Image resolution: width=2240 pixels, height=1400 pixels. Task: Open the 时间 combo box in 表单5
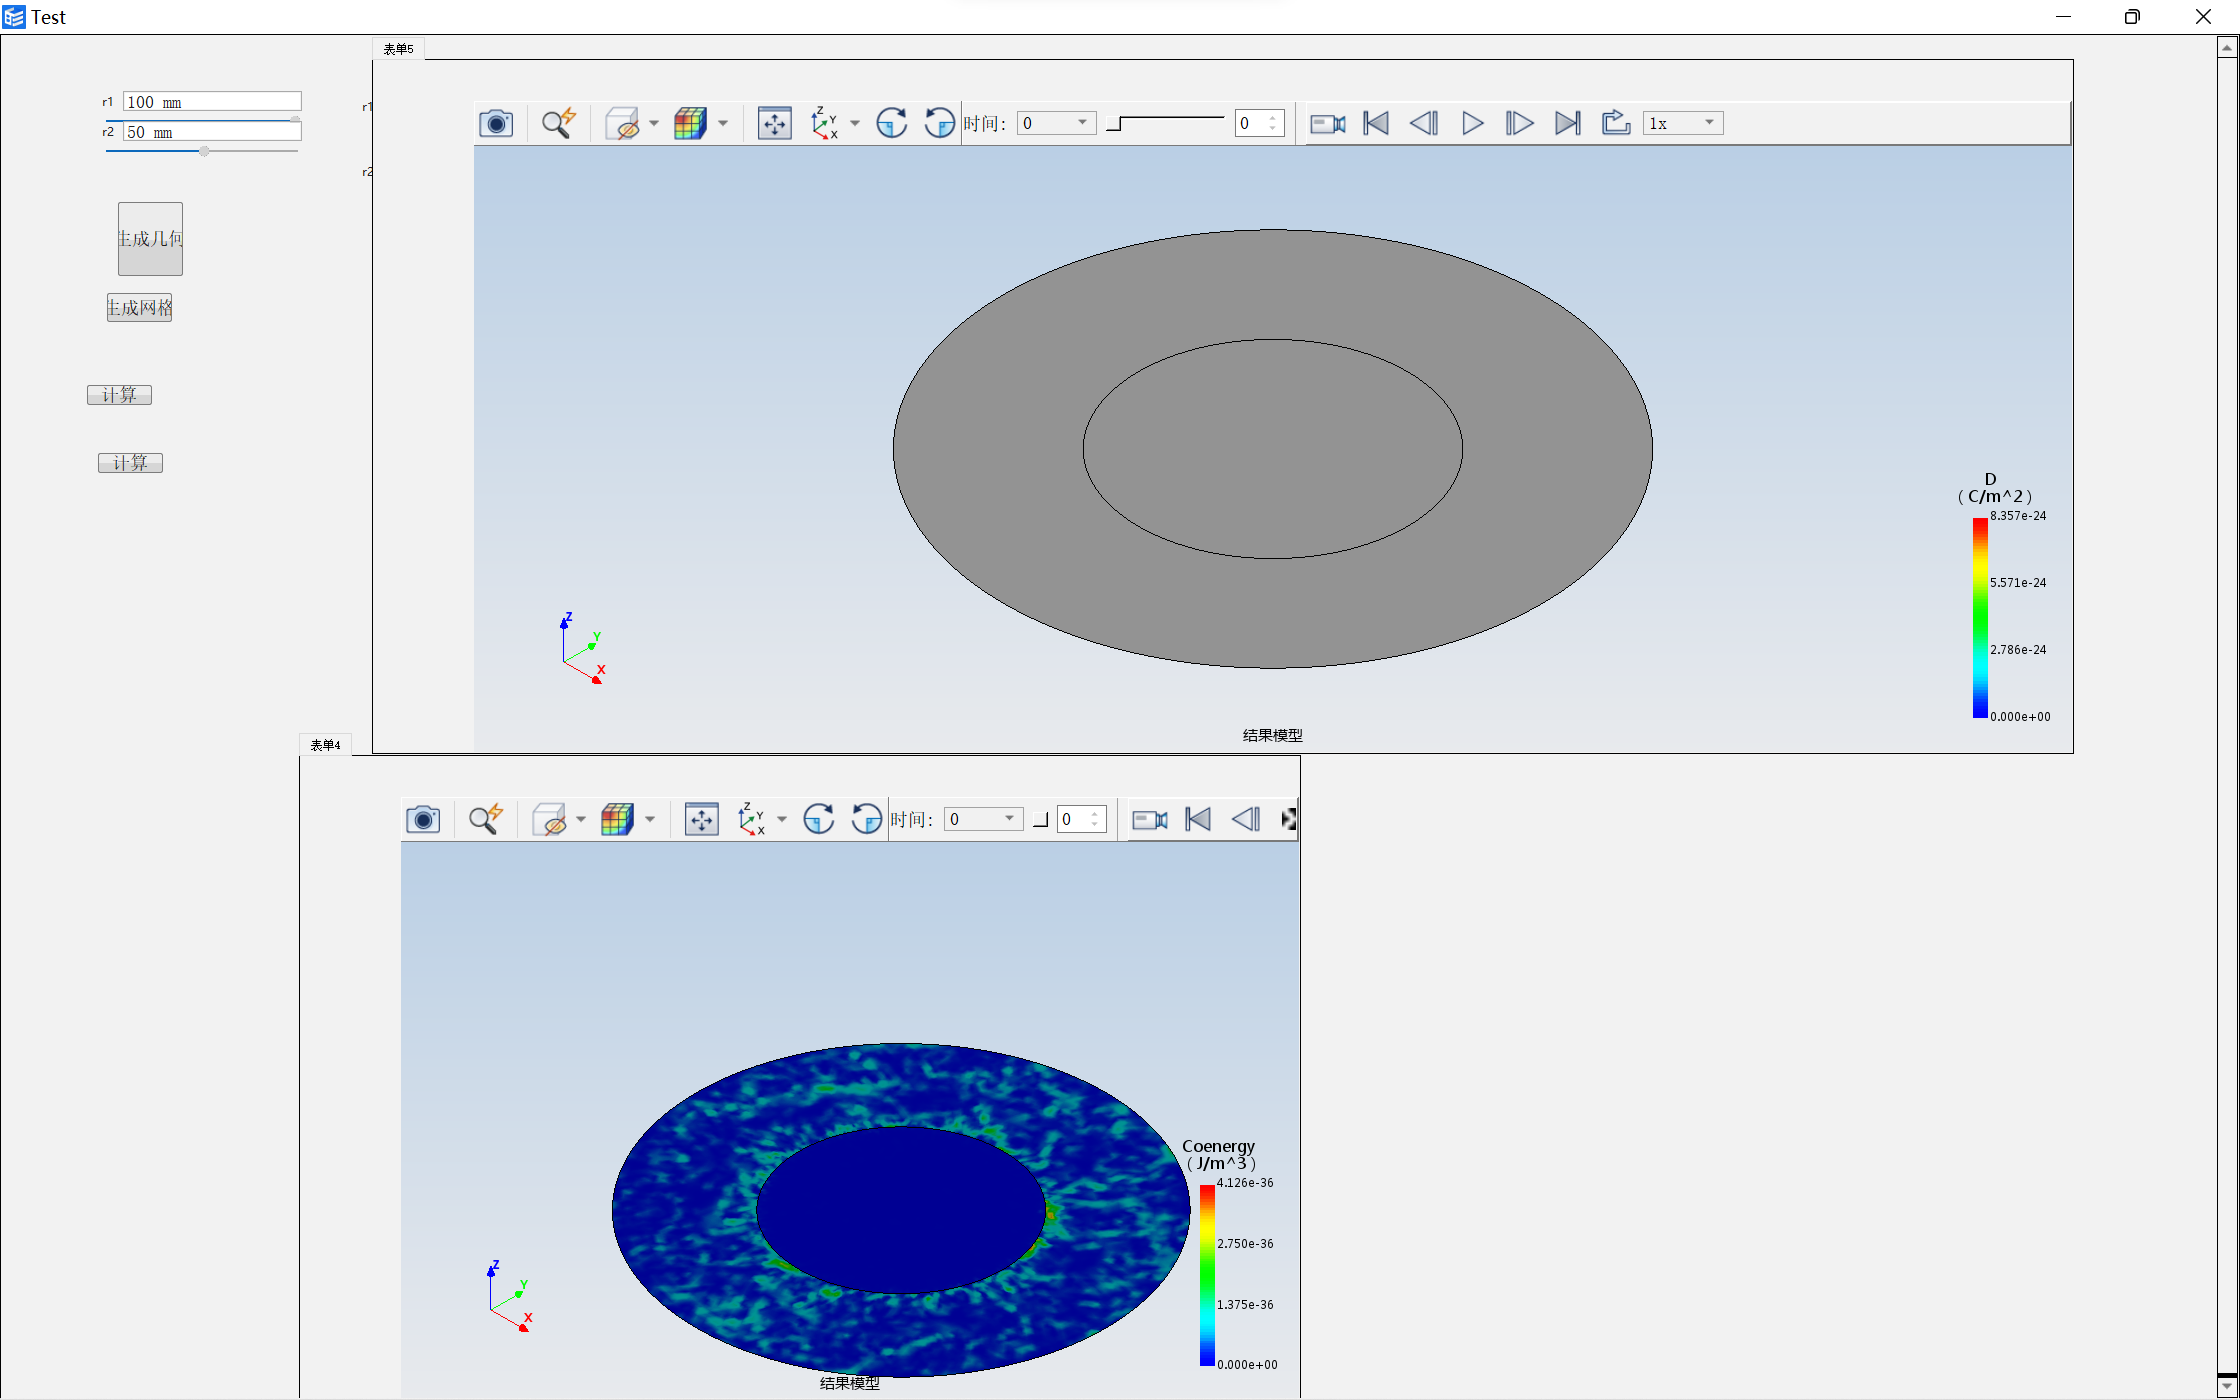click(1056, 123)
